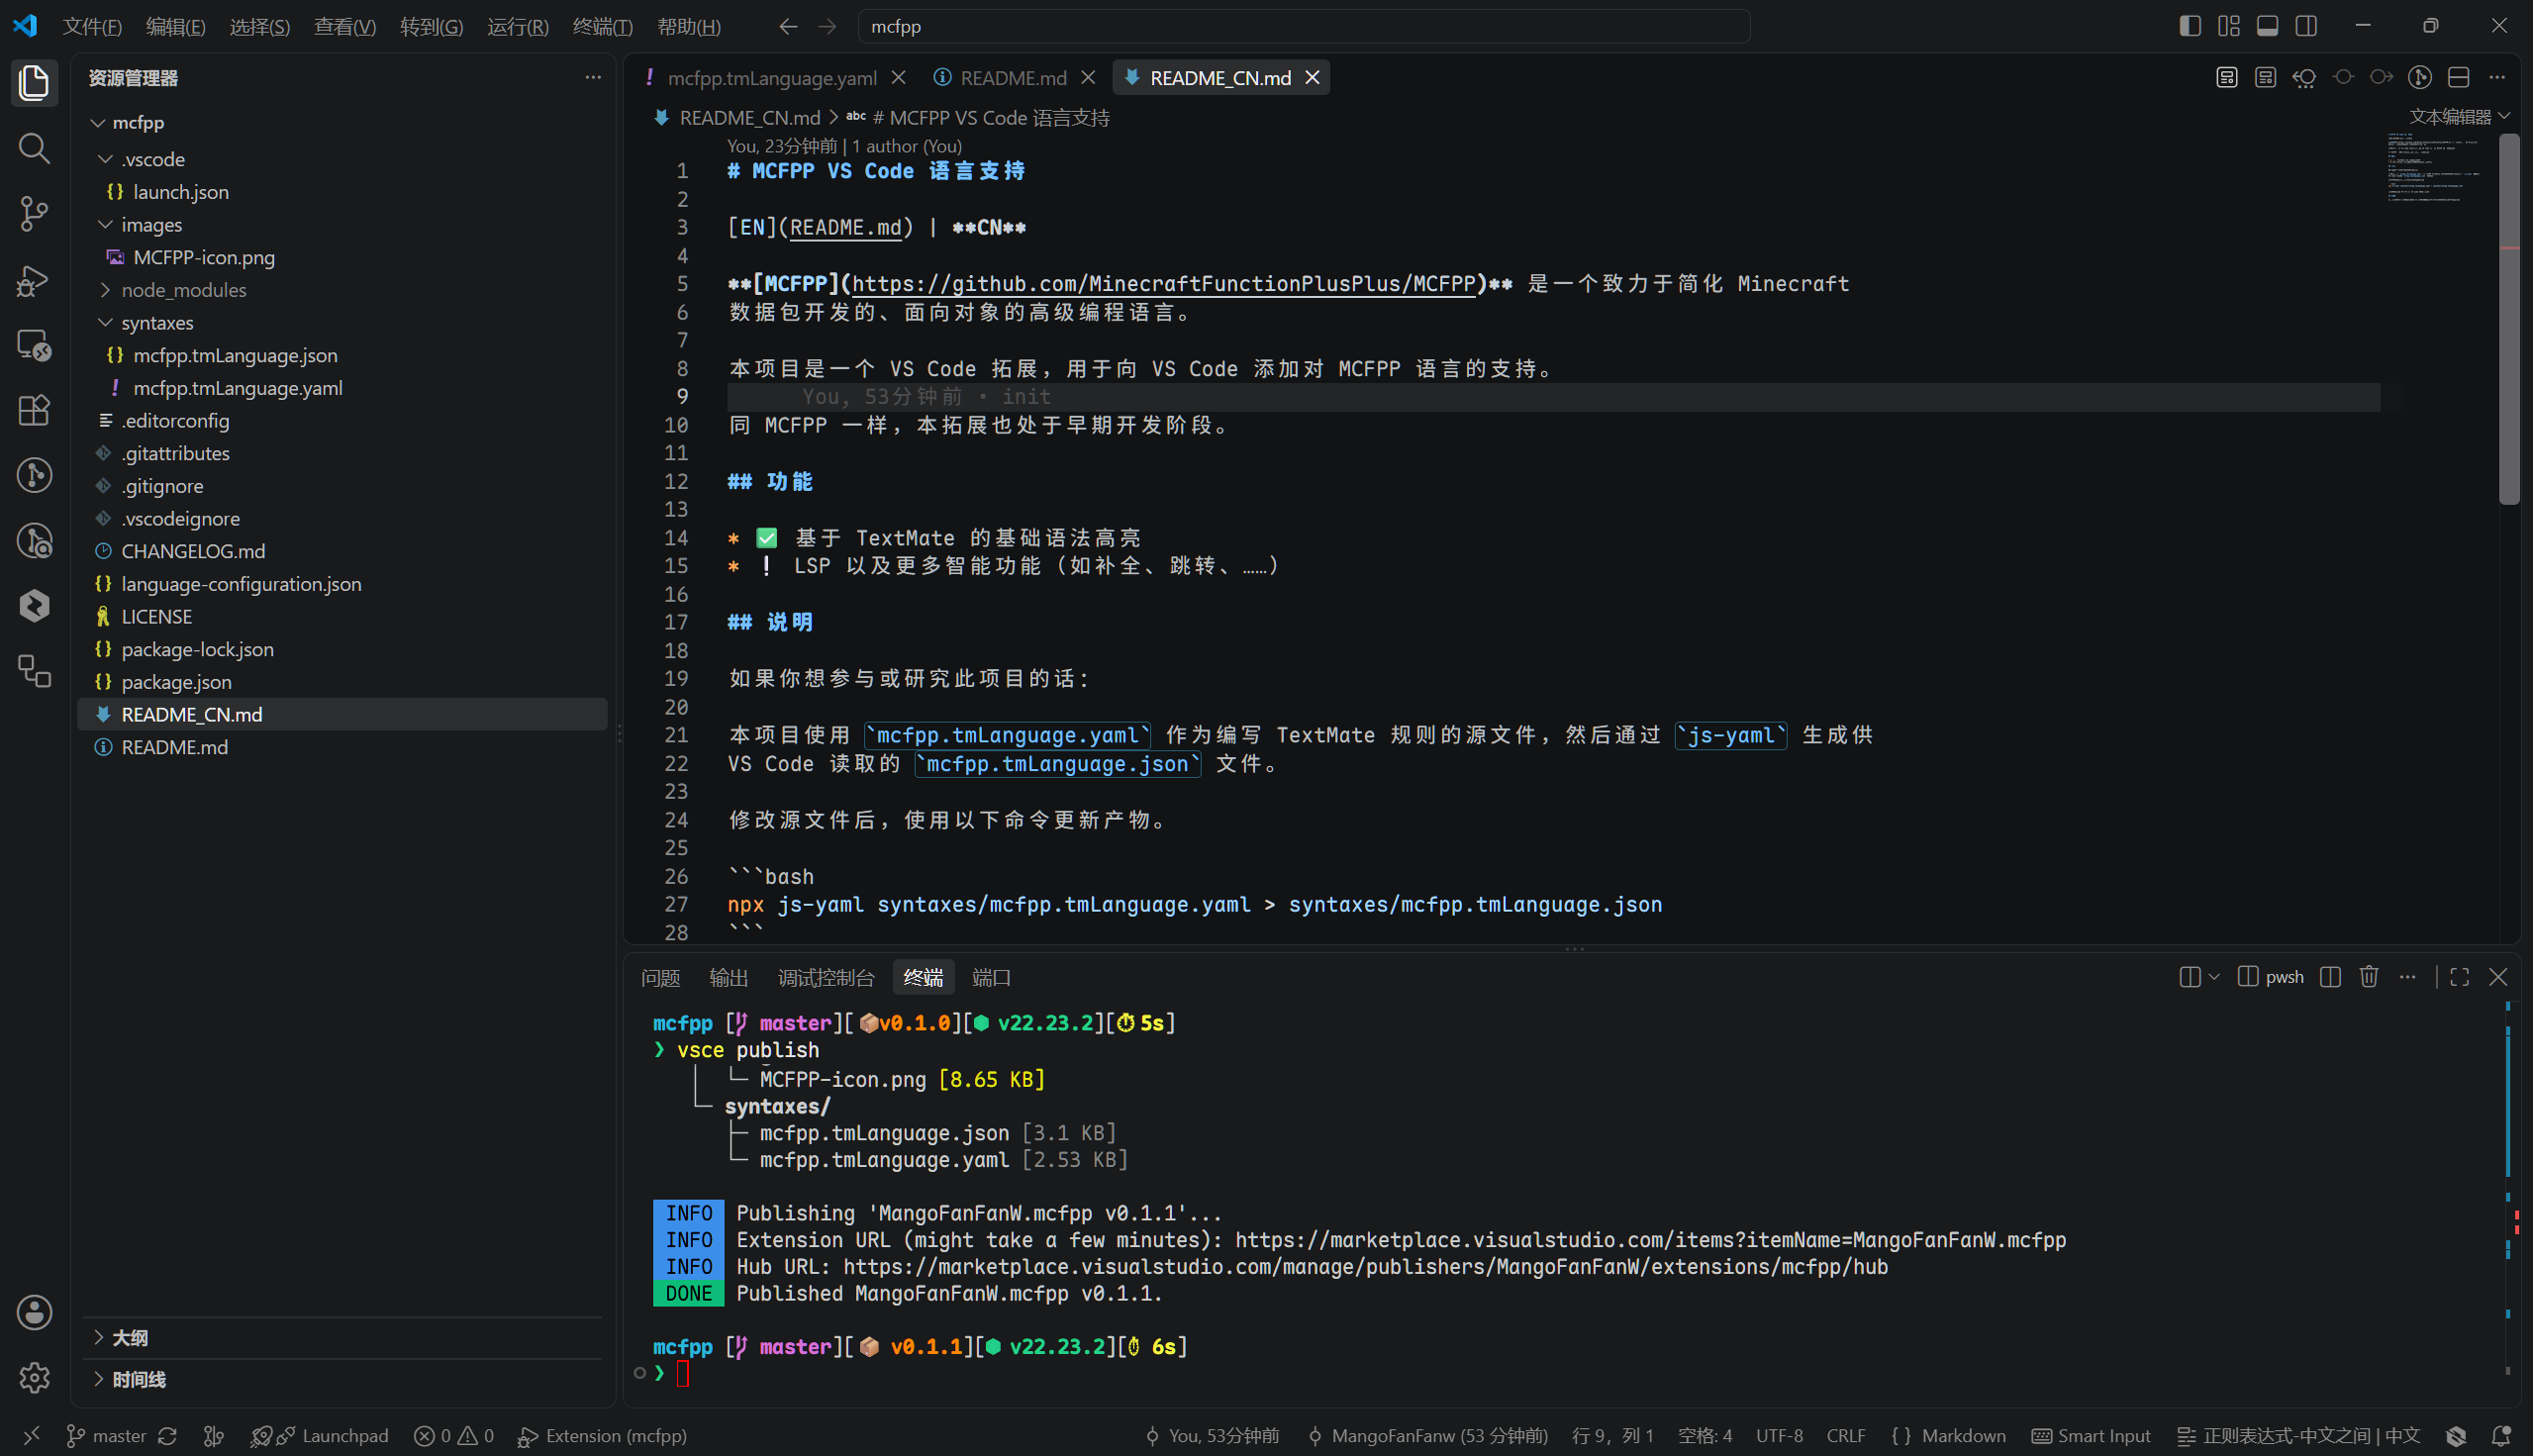Open Accounts icon in activity bar

[x=34, y=1312]
